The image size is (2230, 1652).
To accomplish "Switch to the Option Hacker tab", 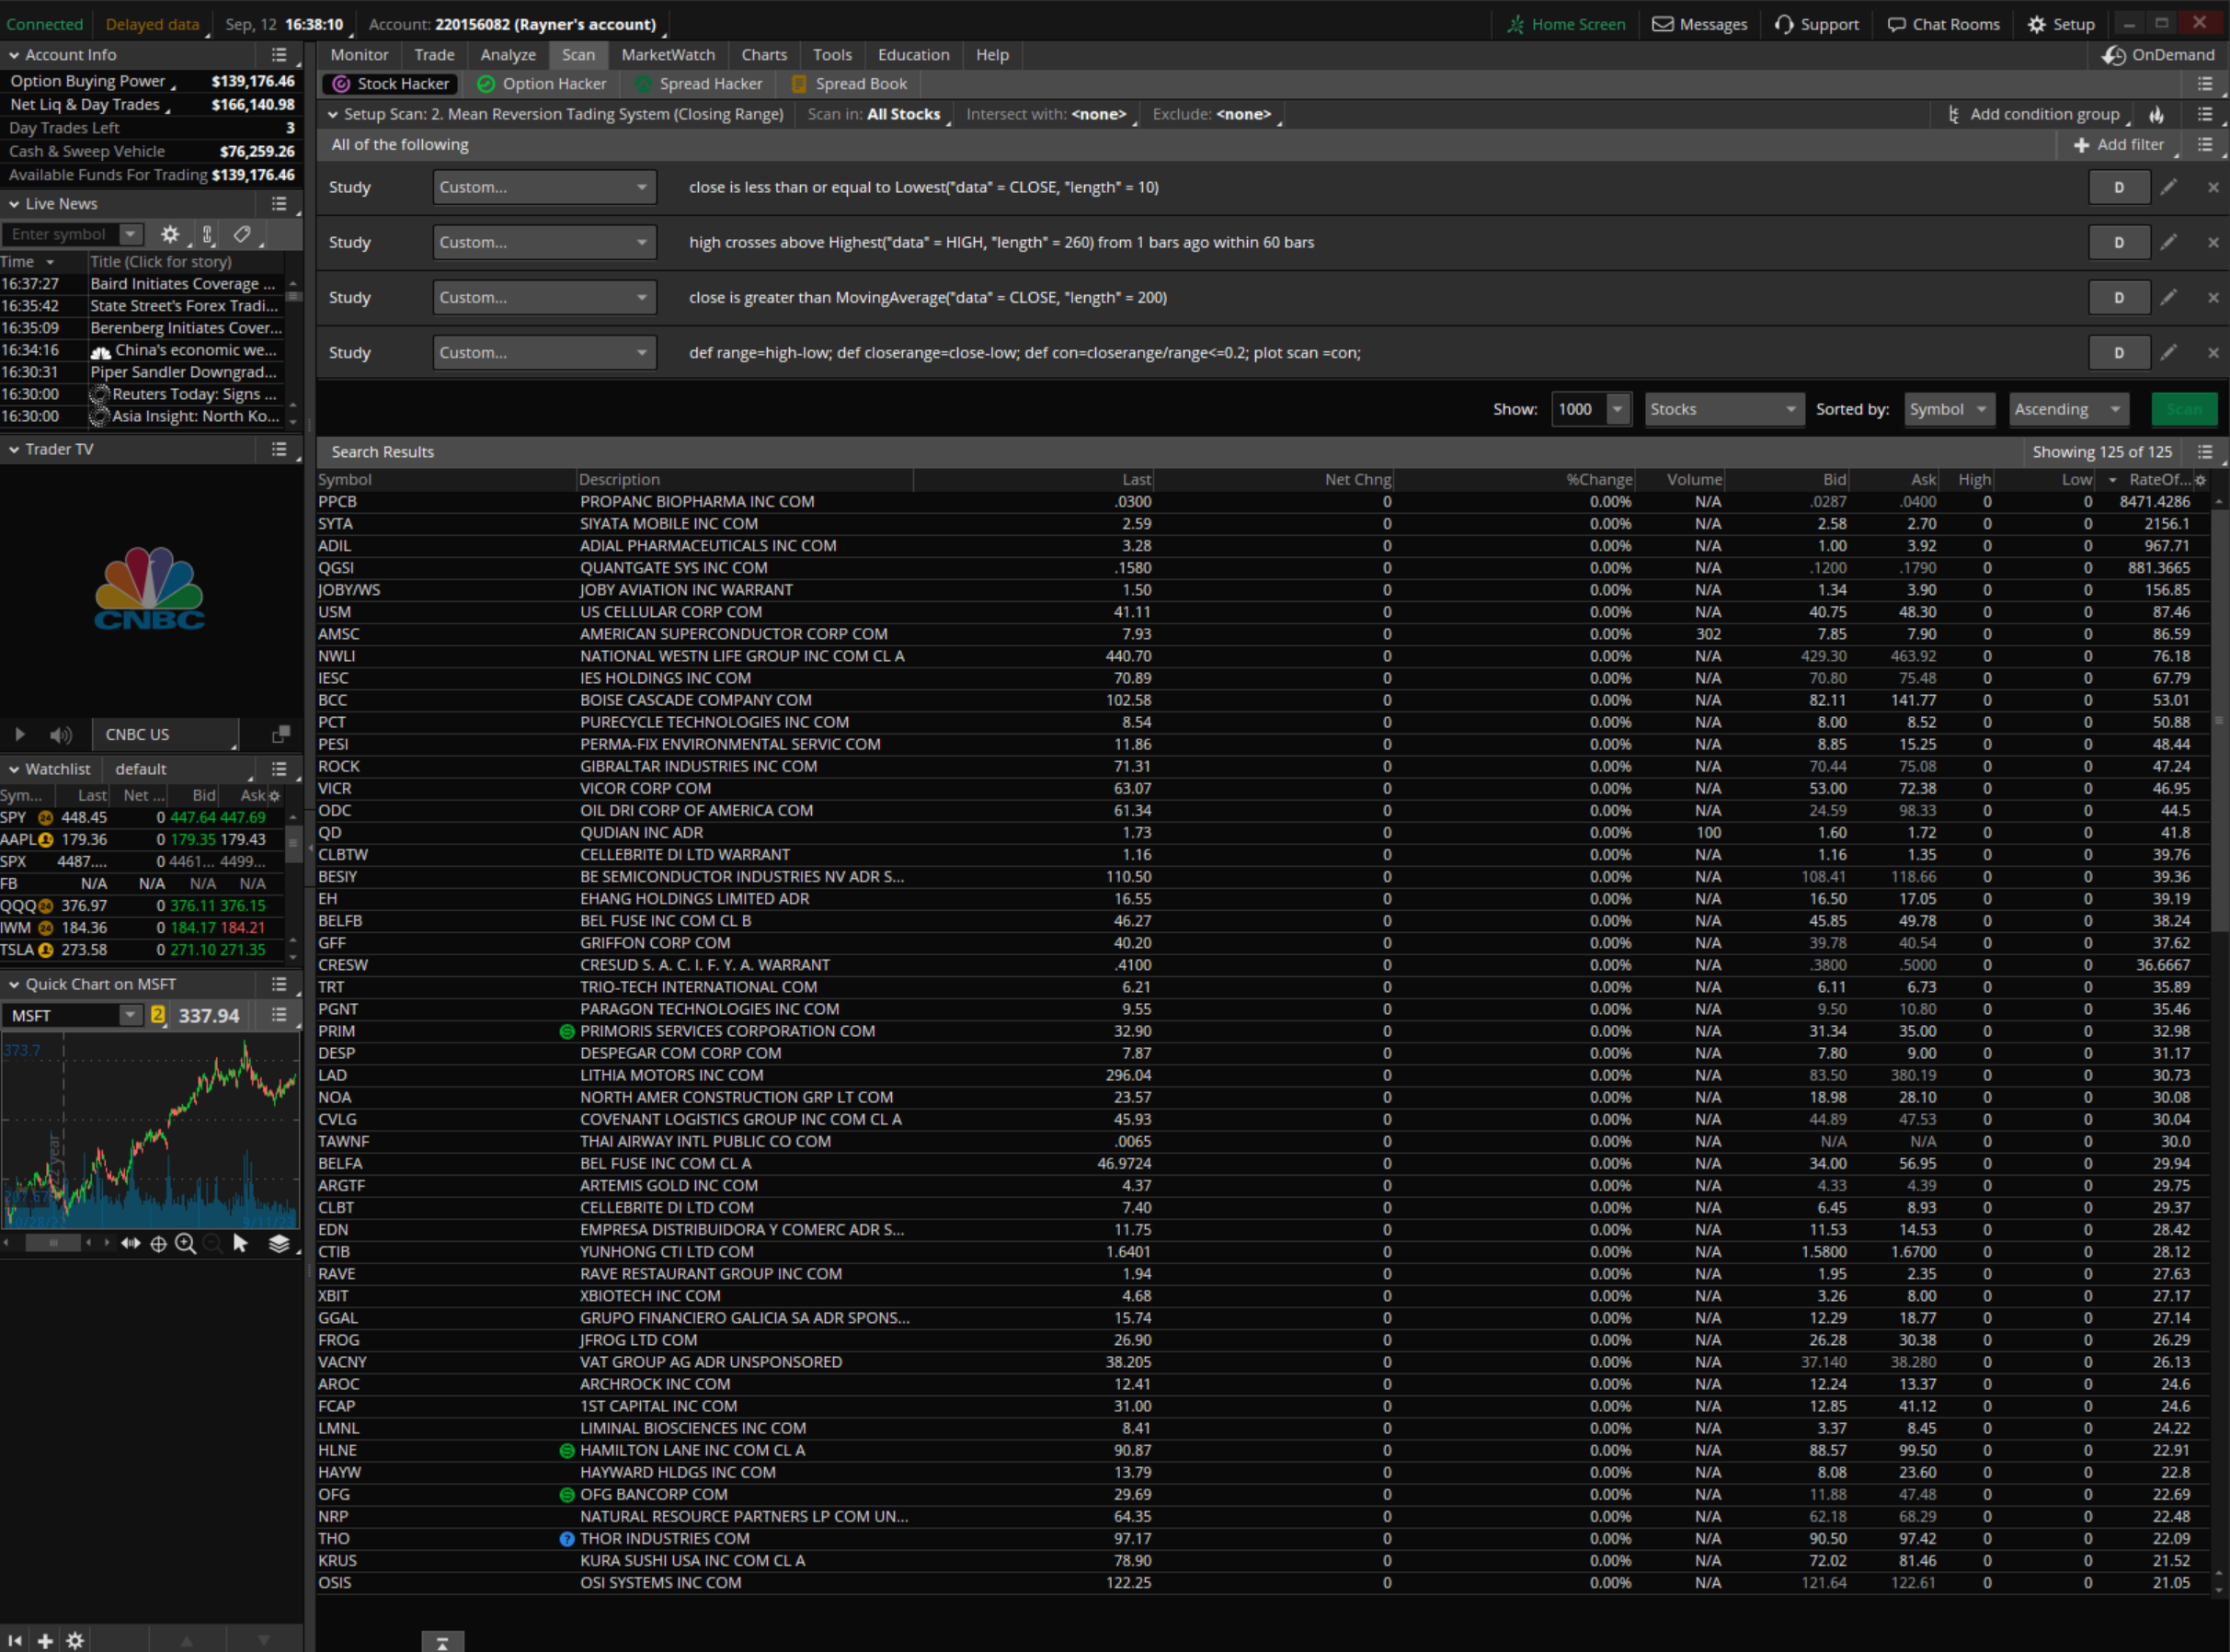I will pyautogui.click(x=541, y=84).
